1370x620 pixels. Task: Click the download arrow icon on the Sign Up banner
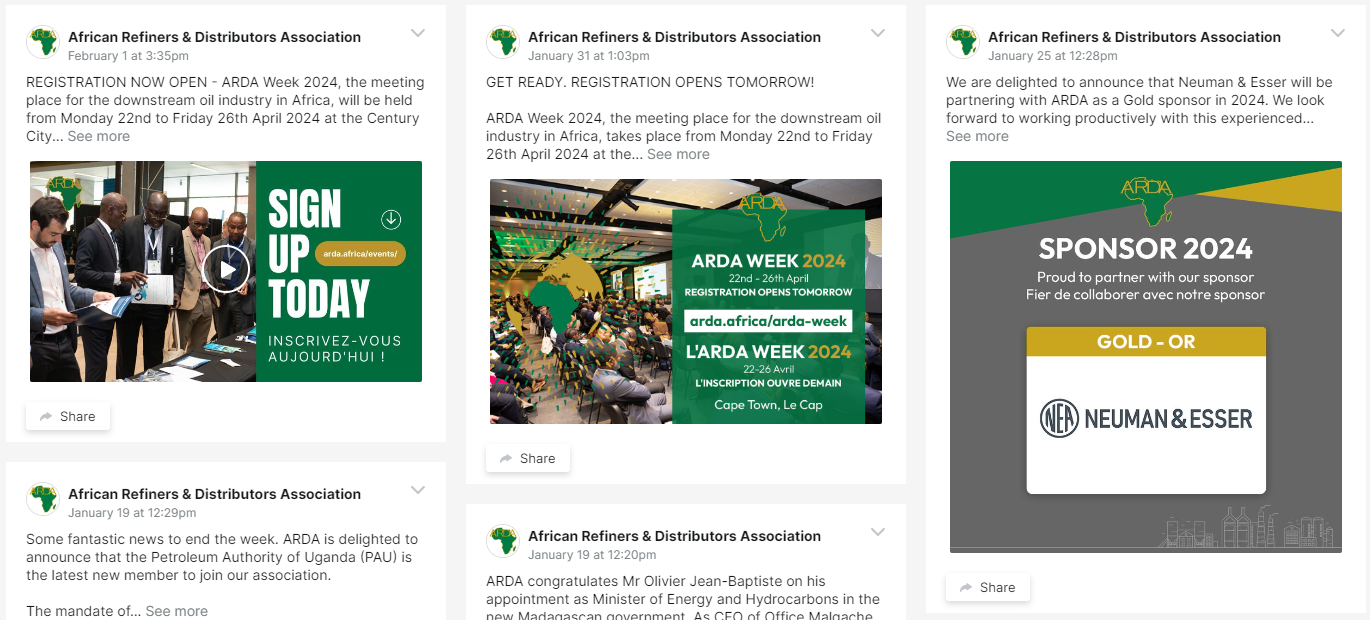pyautogui.click(x=391, y=219)
